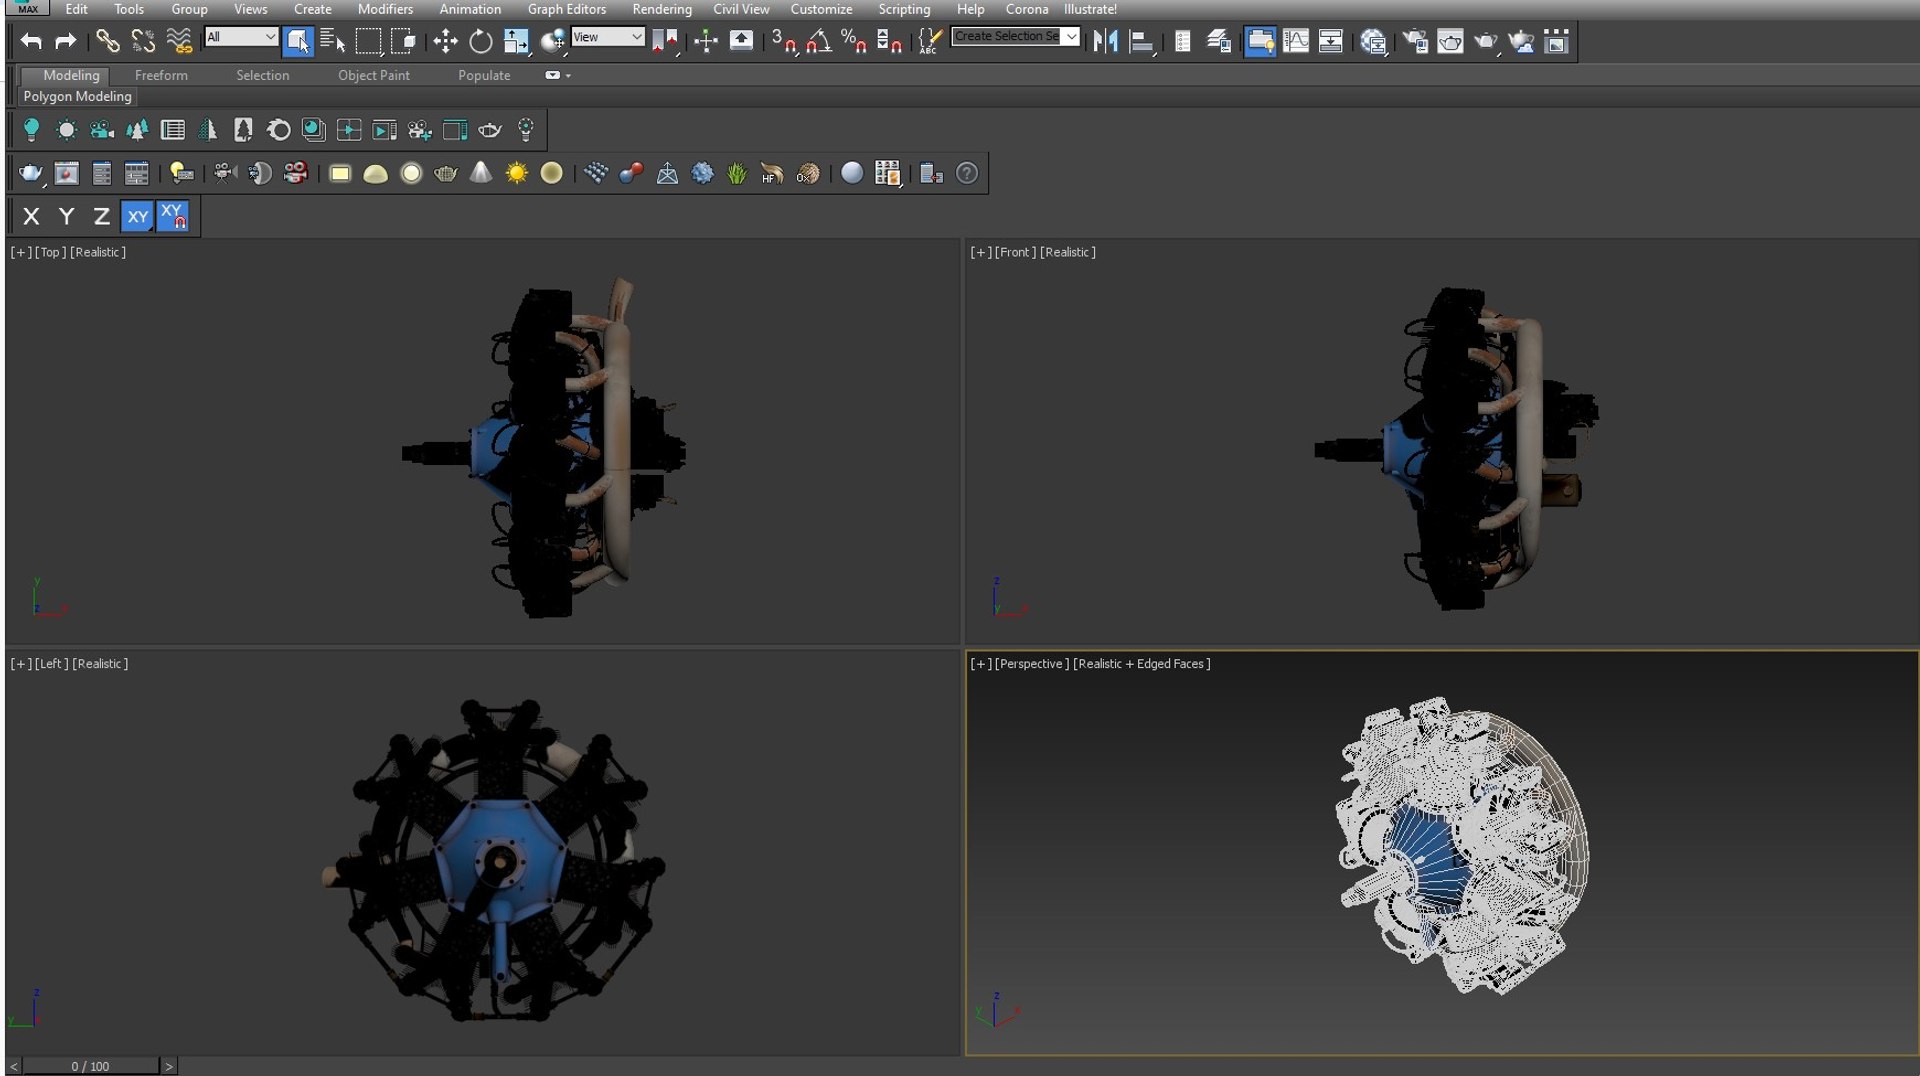
Task: Click the Polygon Modeling panel button
Action: [78, 96]
